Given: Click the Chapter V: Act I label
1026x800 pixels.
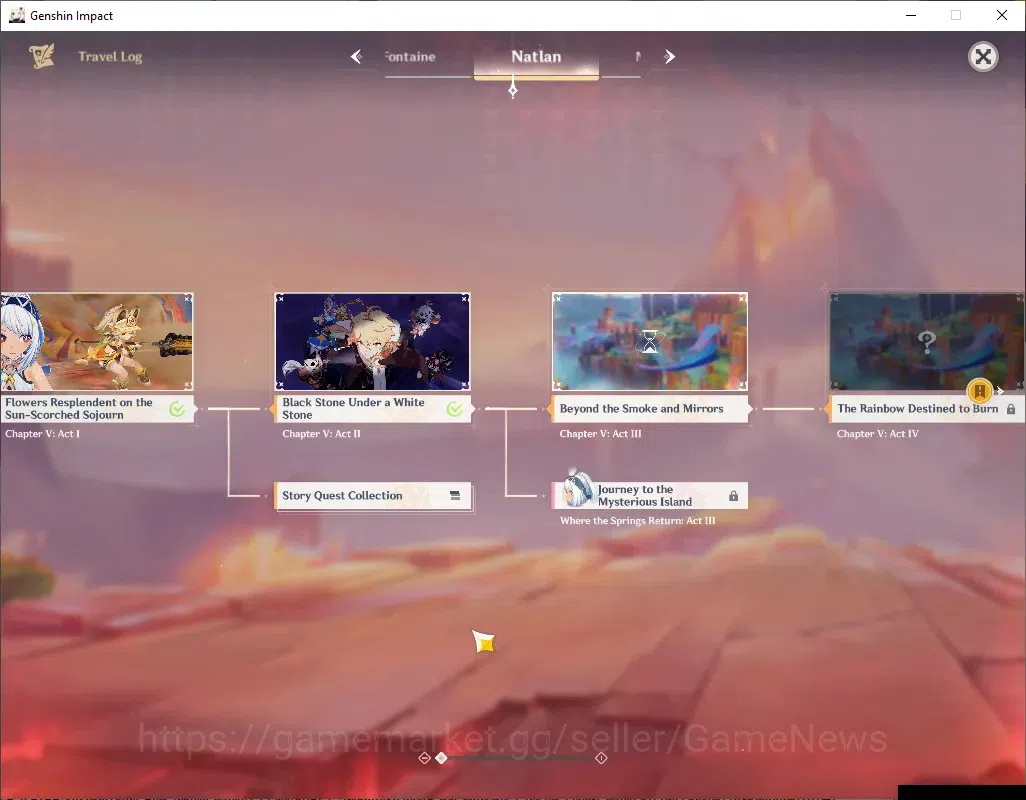Looking at the screenshot, I should coord(43,434).
